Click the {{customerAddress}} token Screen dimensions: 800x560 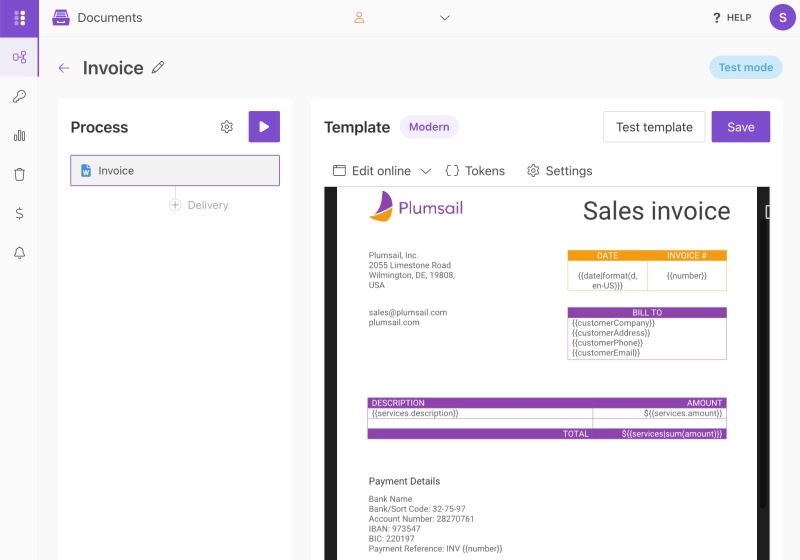(611, 333)
